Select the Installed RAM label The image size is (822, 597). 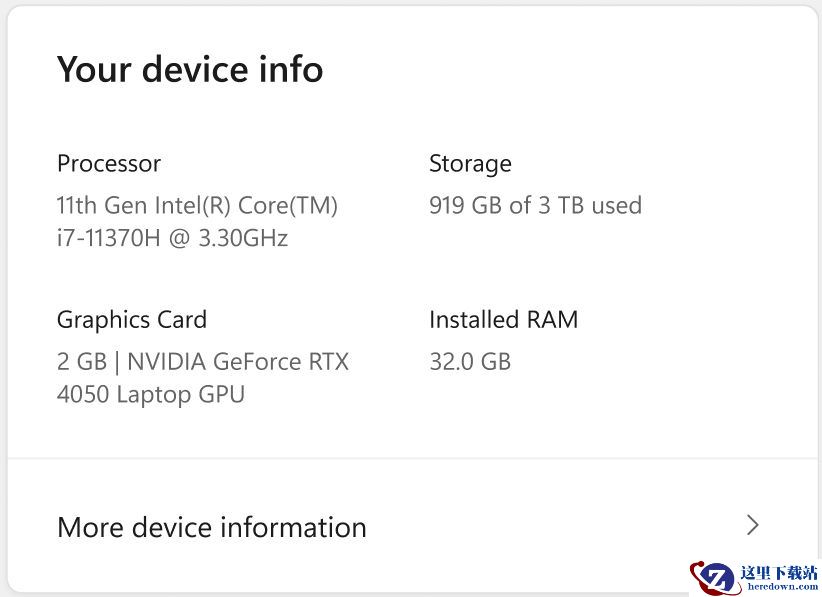[503, 320]
